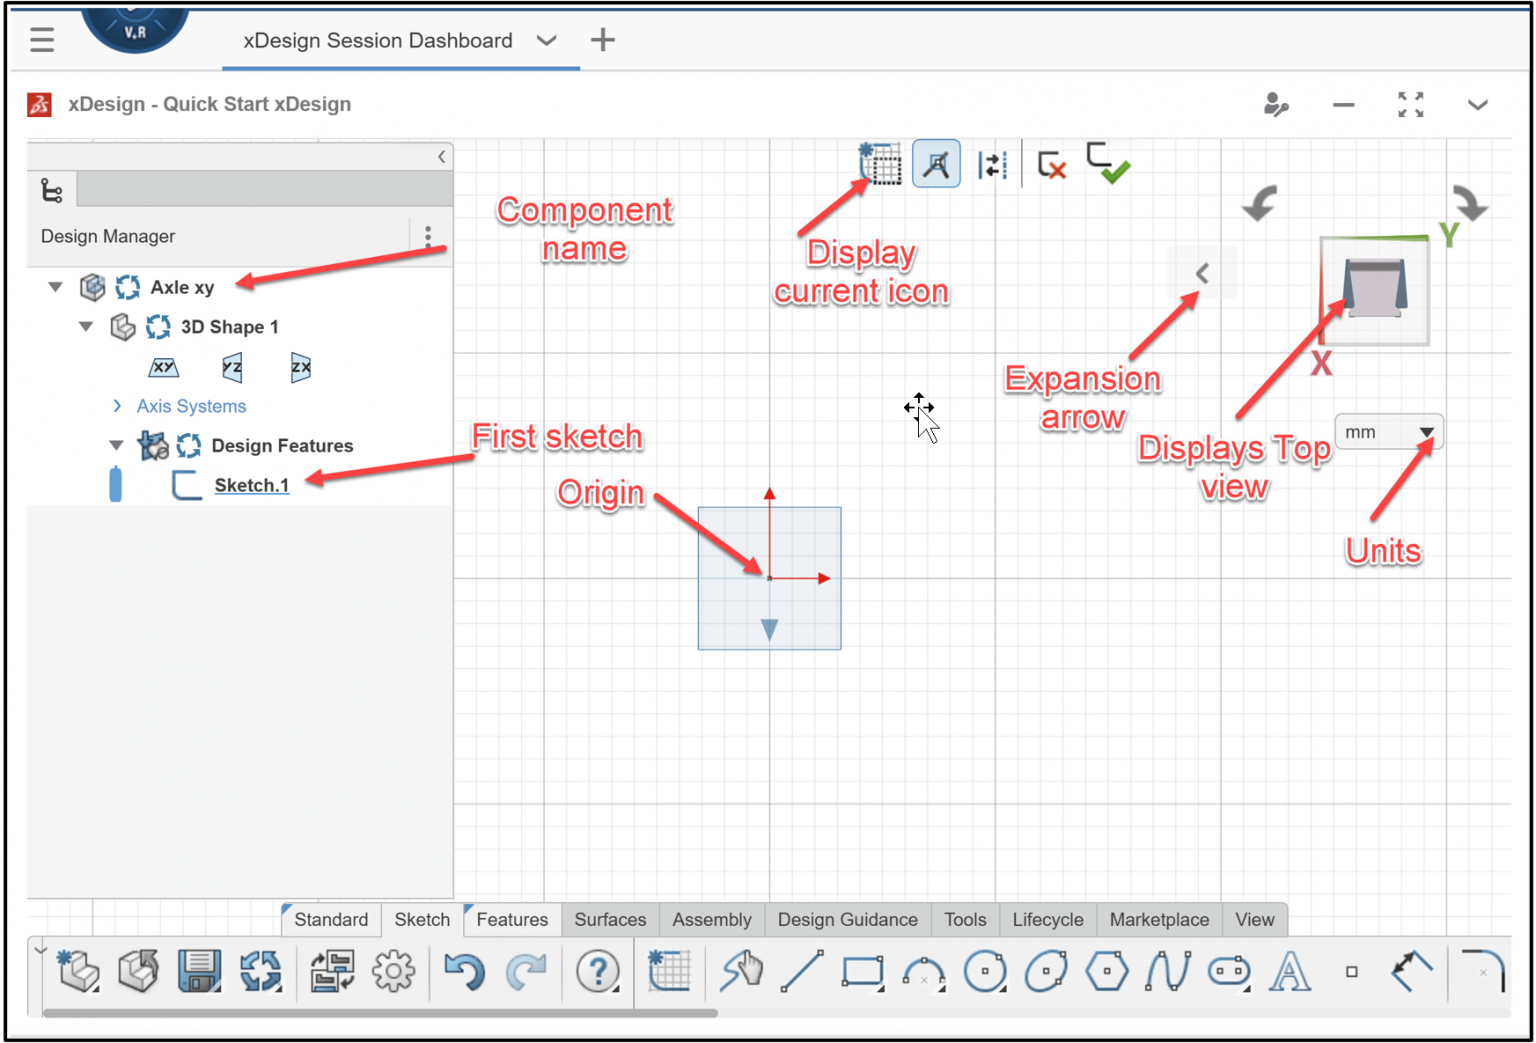Viewport: 1536px width, 1043px height.
Task: Select the Spline sketch tool
Action: tap(1168, 971)
